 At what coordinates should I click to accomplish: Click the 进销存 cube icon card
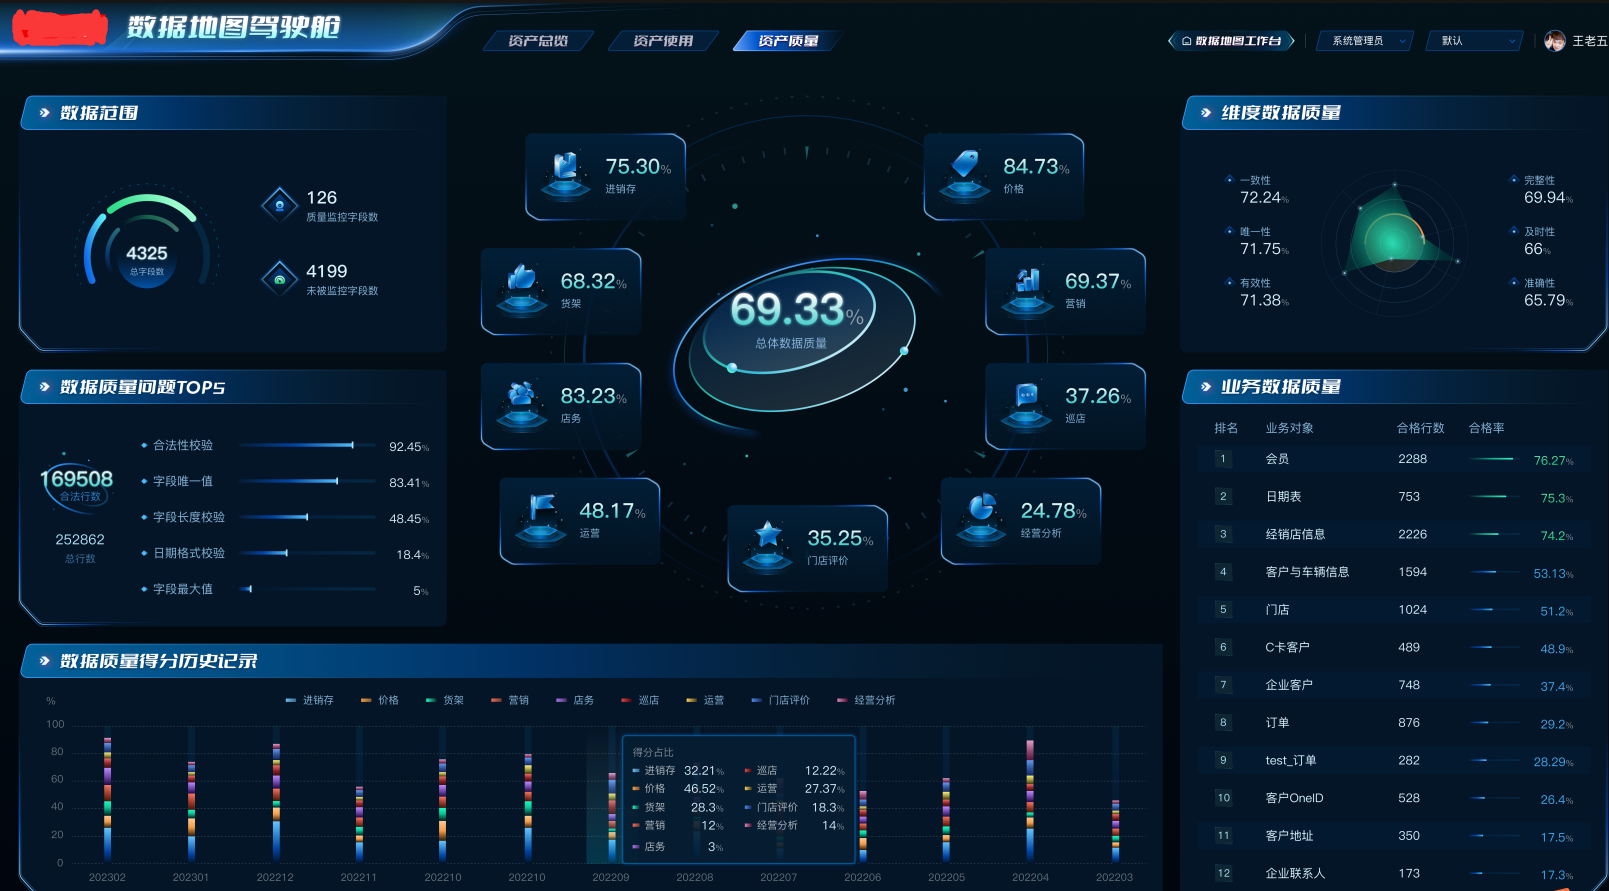(605, 177)
